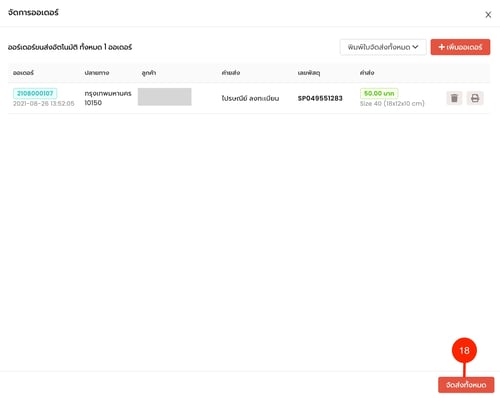Click the เลขพัสดุ column header

(309, 73)
